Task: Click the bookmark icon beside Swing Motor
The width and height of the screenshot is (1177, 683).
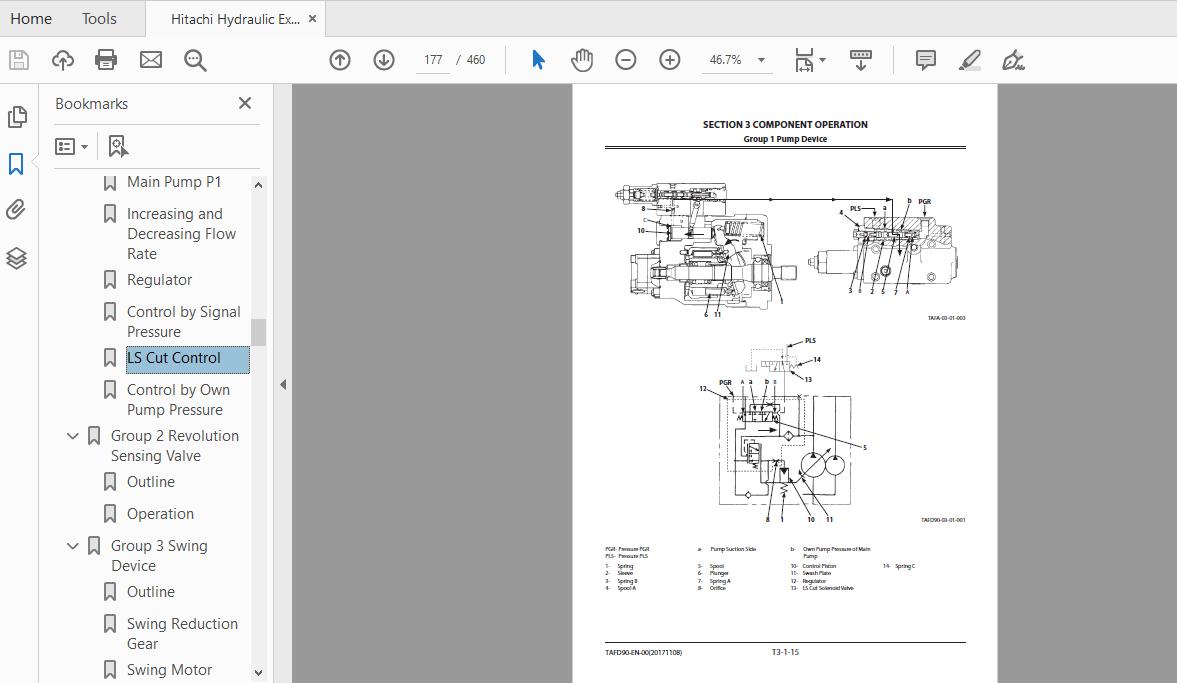Action: pyautogui.click(x=110, y=669)
